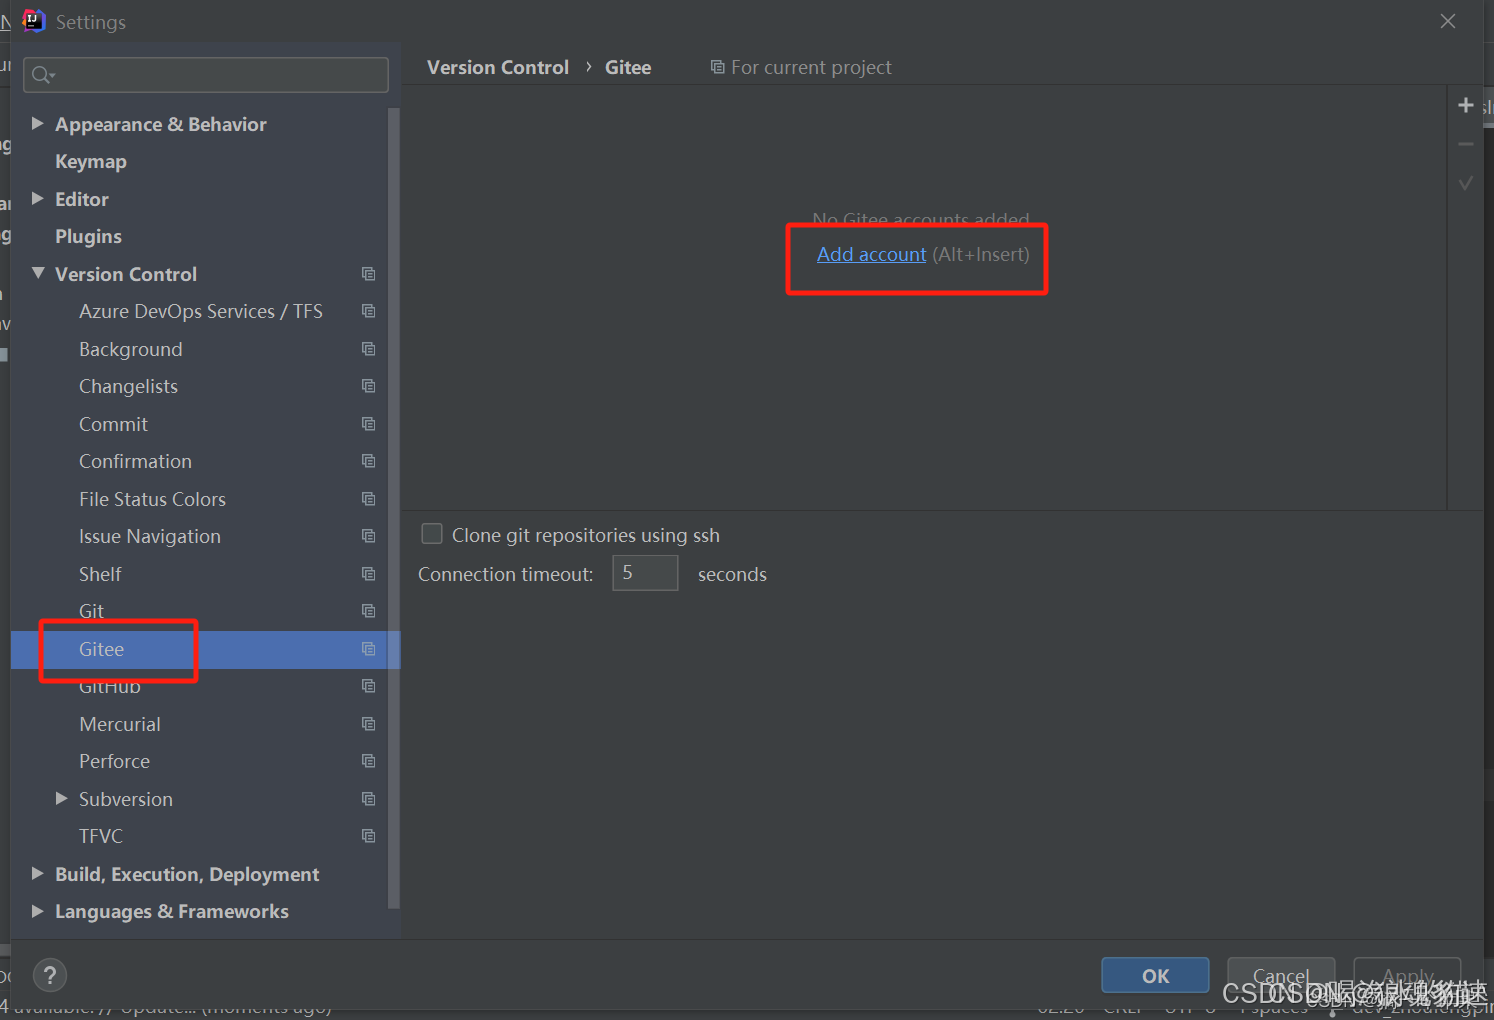Click project-level icon on Issue Navigation row

click(x=368, y=536)
